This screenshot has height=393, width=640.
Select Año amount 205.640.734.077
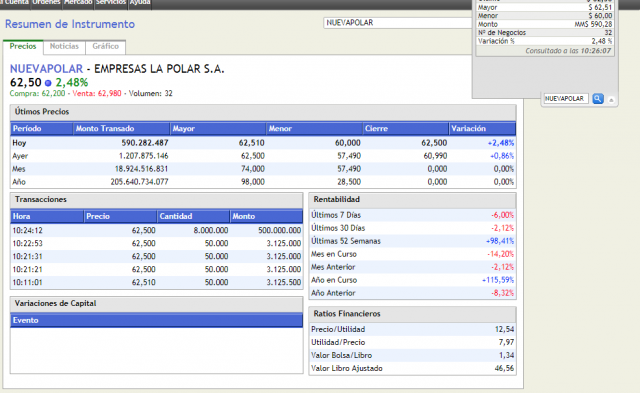point(139,182)
